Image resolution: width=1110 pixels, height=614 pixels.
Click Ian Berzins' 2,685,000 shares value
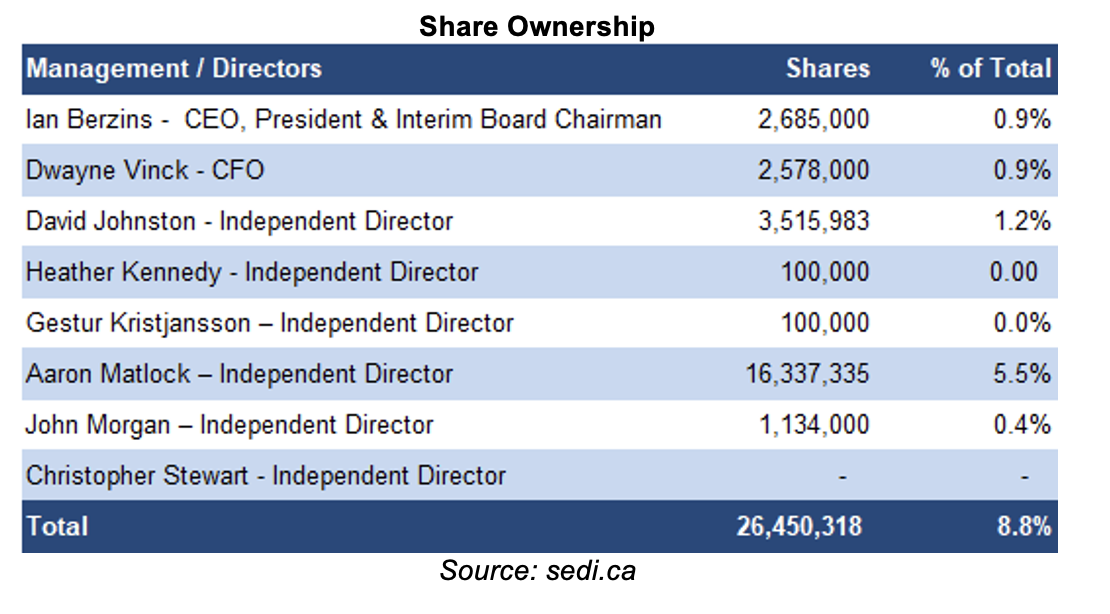813,119
